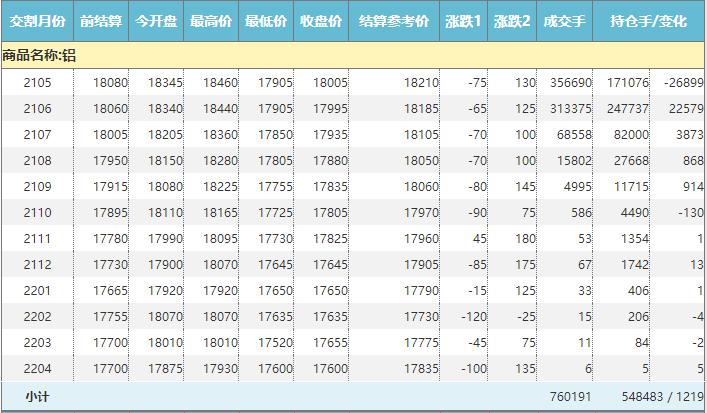This screenshot has width=707, height=413.
Task: Select the 2201 contract row
Action: 38,290
